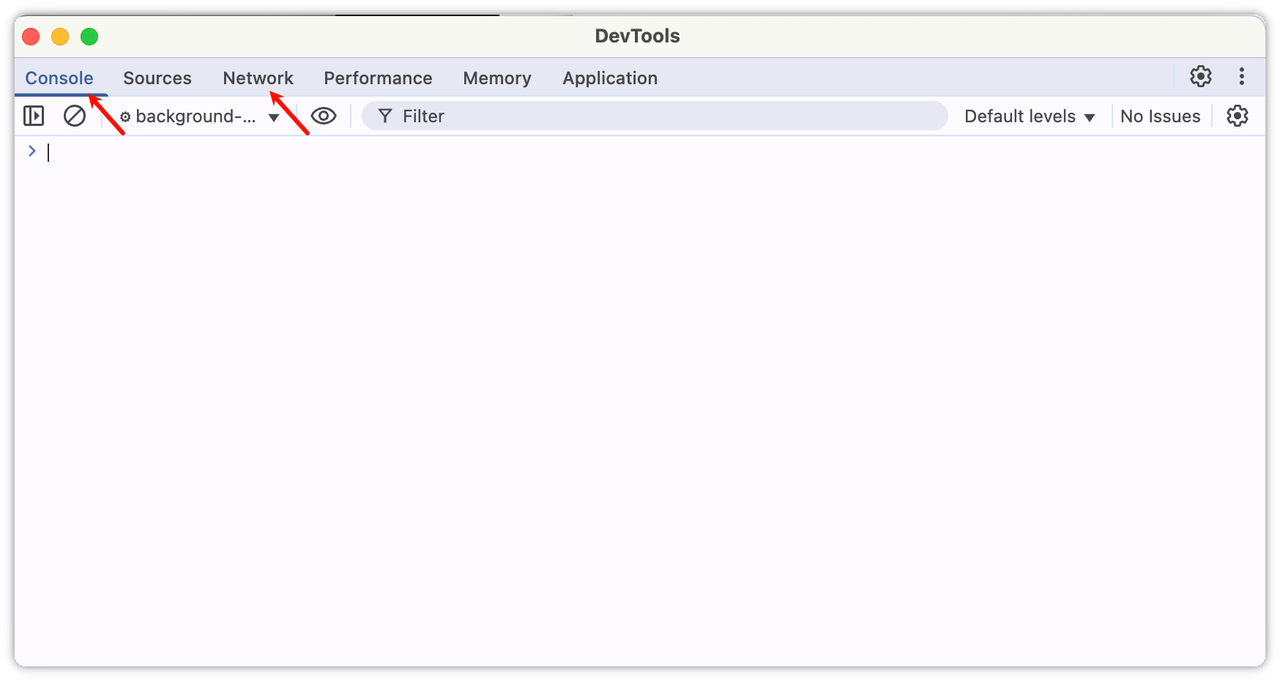Switch to the Network tab
1280x681 pixels.
(258, 78)
